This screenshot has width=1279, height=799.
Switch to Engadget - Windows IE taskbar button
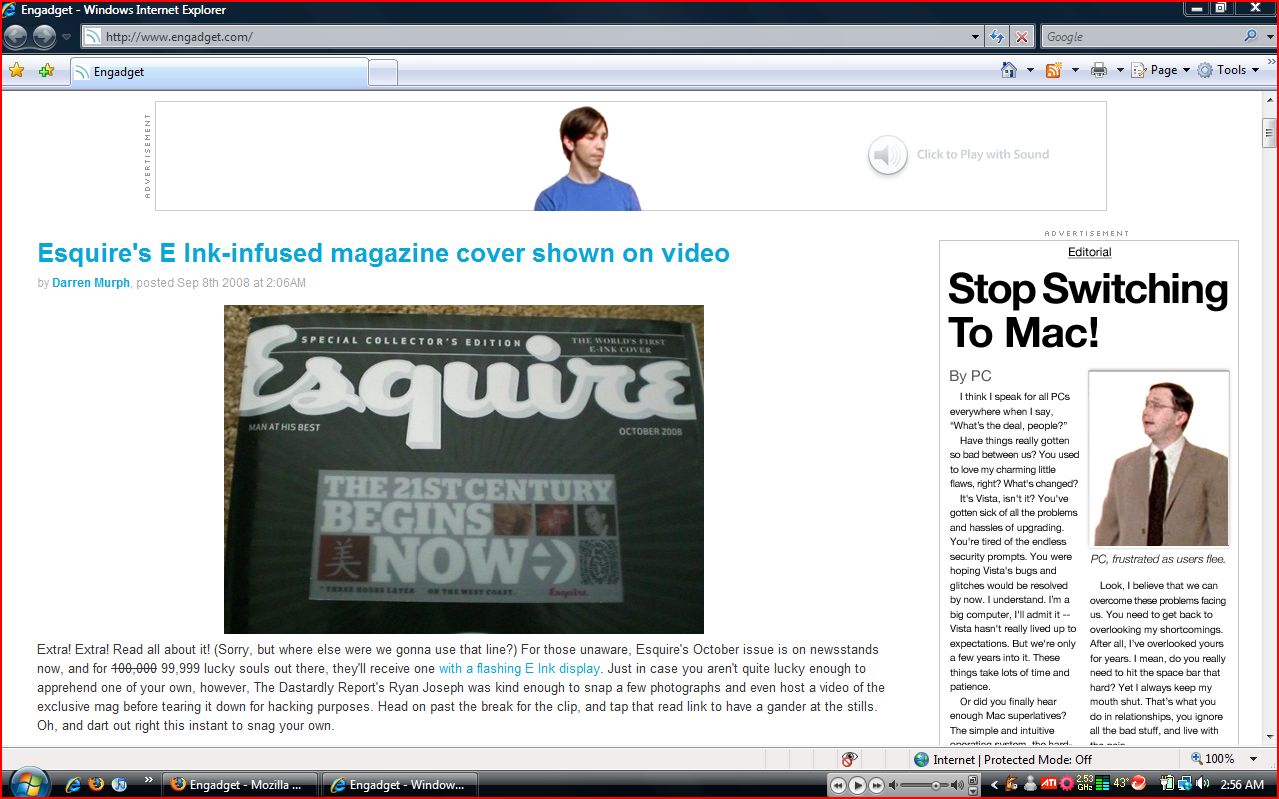click(400, 785)
